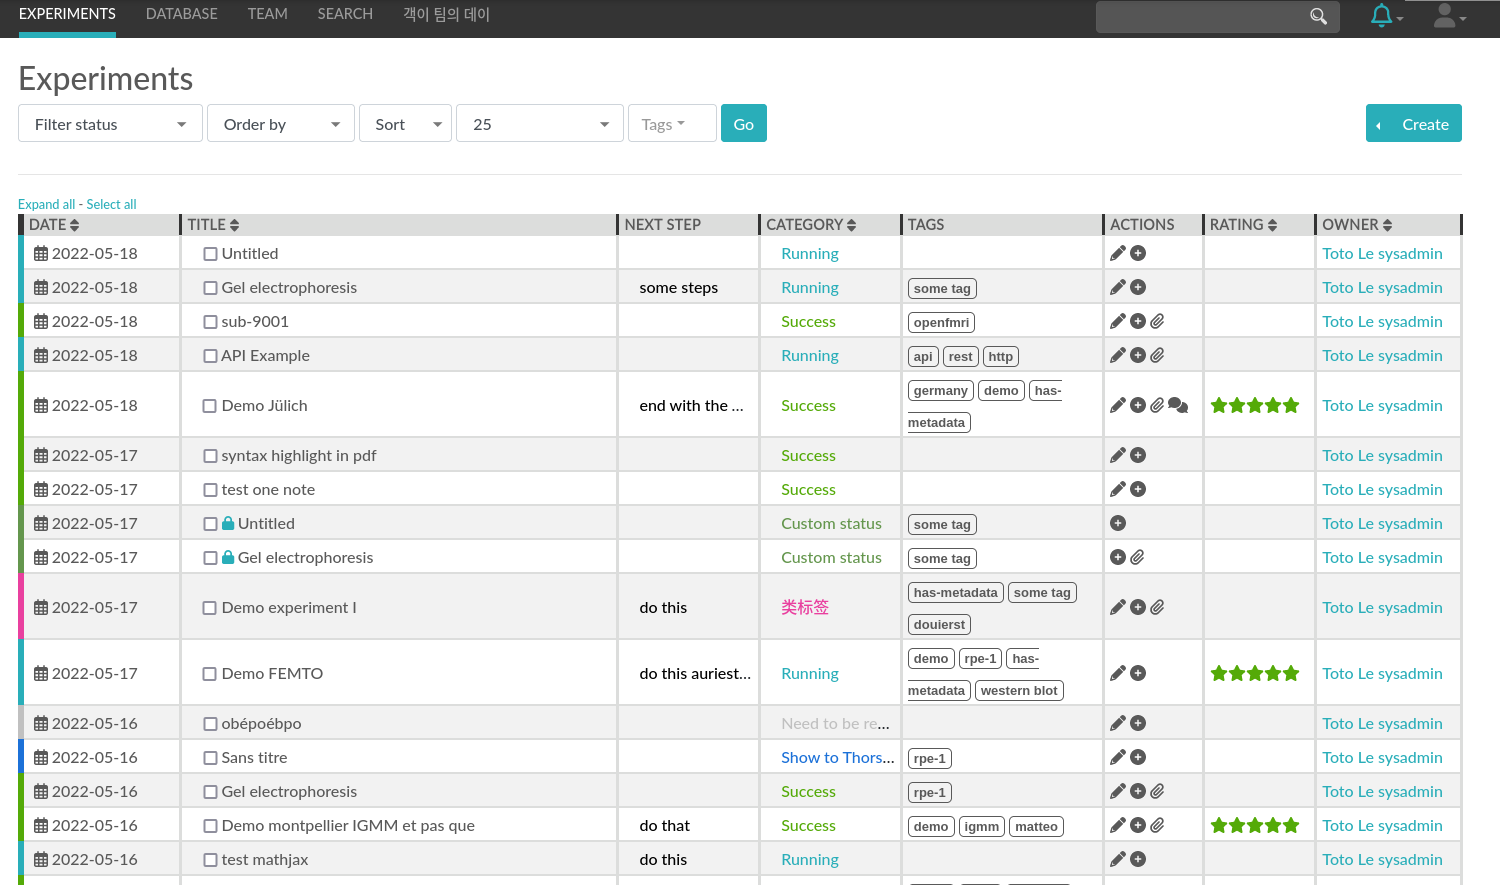Open the Filter status dropdown
The width and height of the screenshot is (1500, 885).
pyautogui.click(x=110, y=123)
